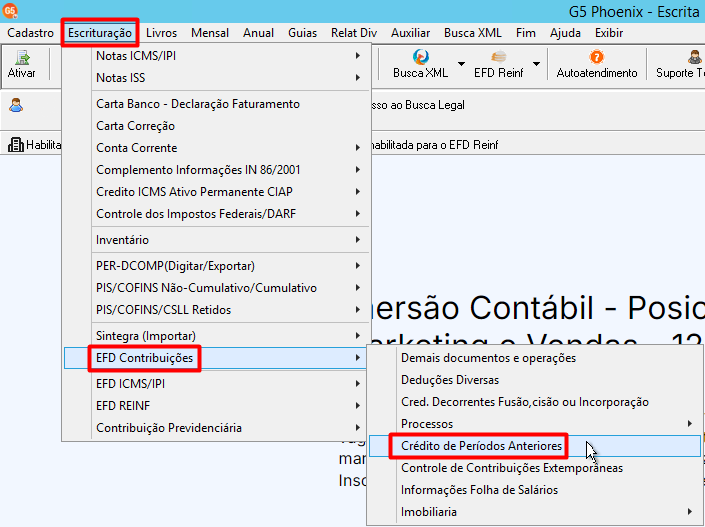The image size is (705, 527).
Task: Open the Escrituração menu
Action: pyautogui.click(x=100, y=33)
